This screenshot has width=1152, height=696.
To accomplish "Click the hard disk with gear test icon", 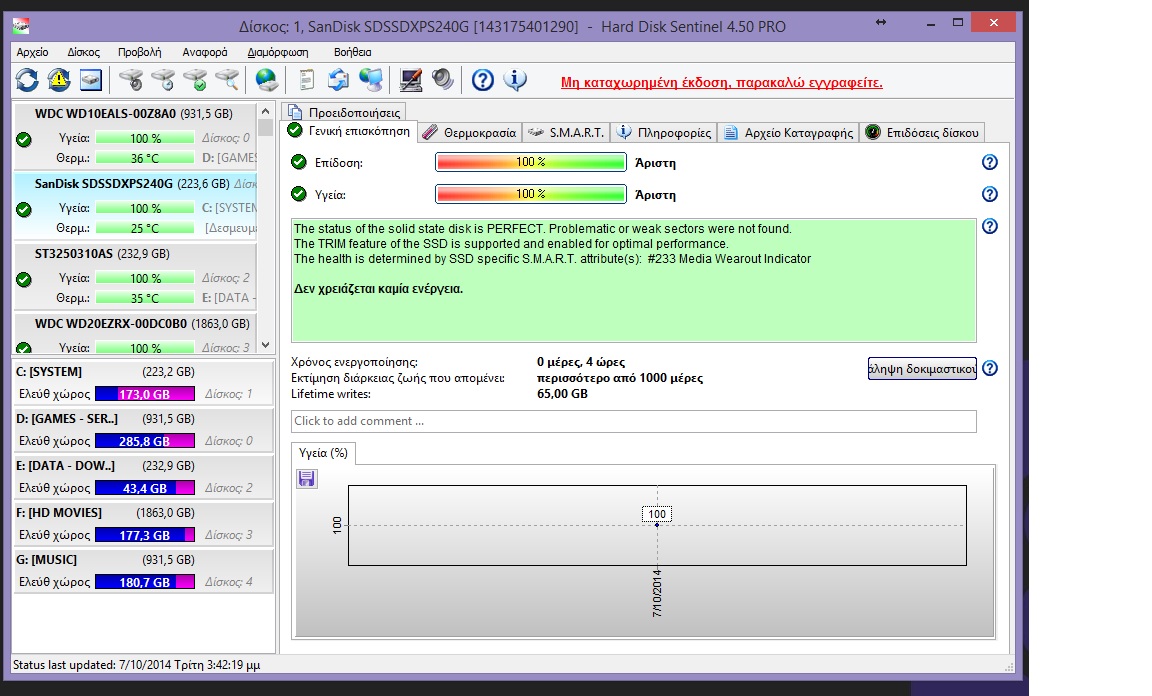I will point(132,79).
